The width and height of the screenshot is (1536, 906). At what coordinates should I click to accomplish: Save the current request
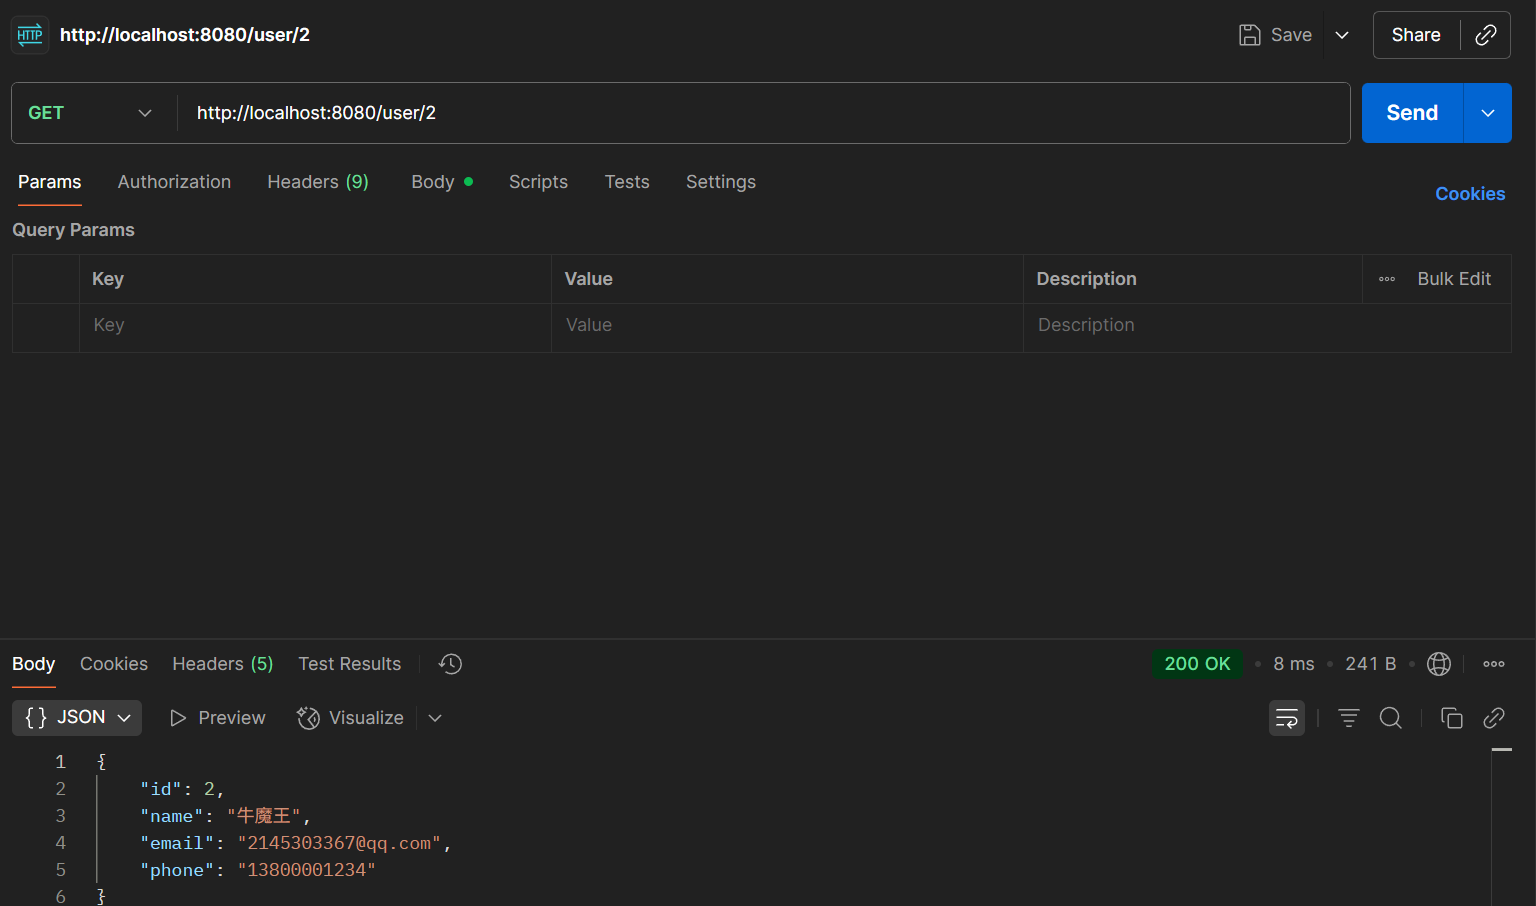click(x=1275, y=34)
